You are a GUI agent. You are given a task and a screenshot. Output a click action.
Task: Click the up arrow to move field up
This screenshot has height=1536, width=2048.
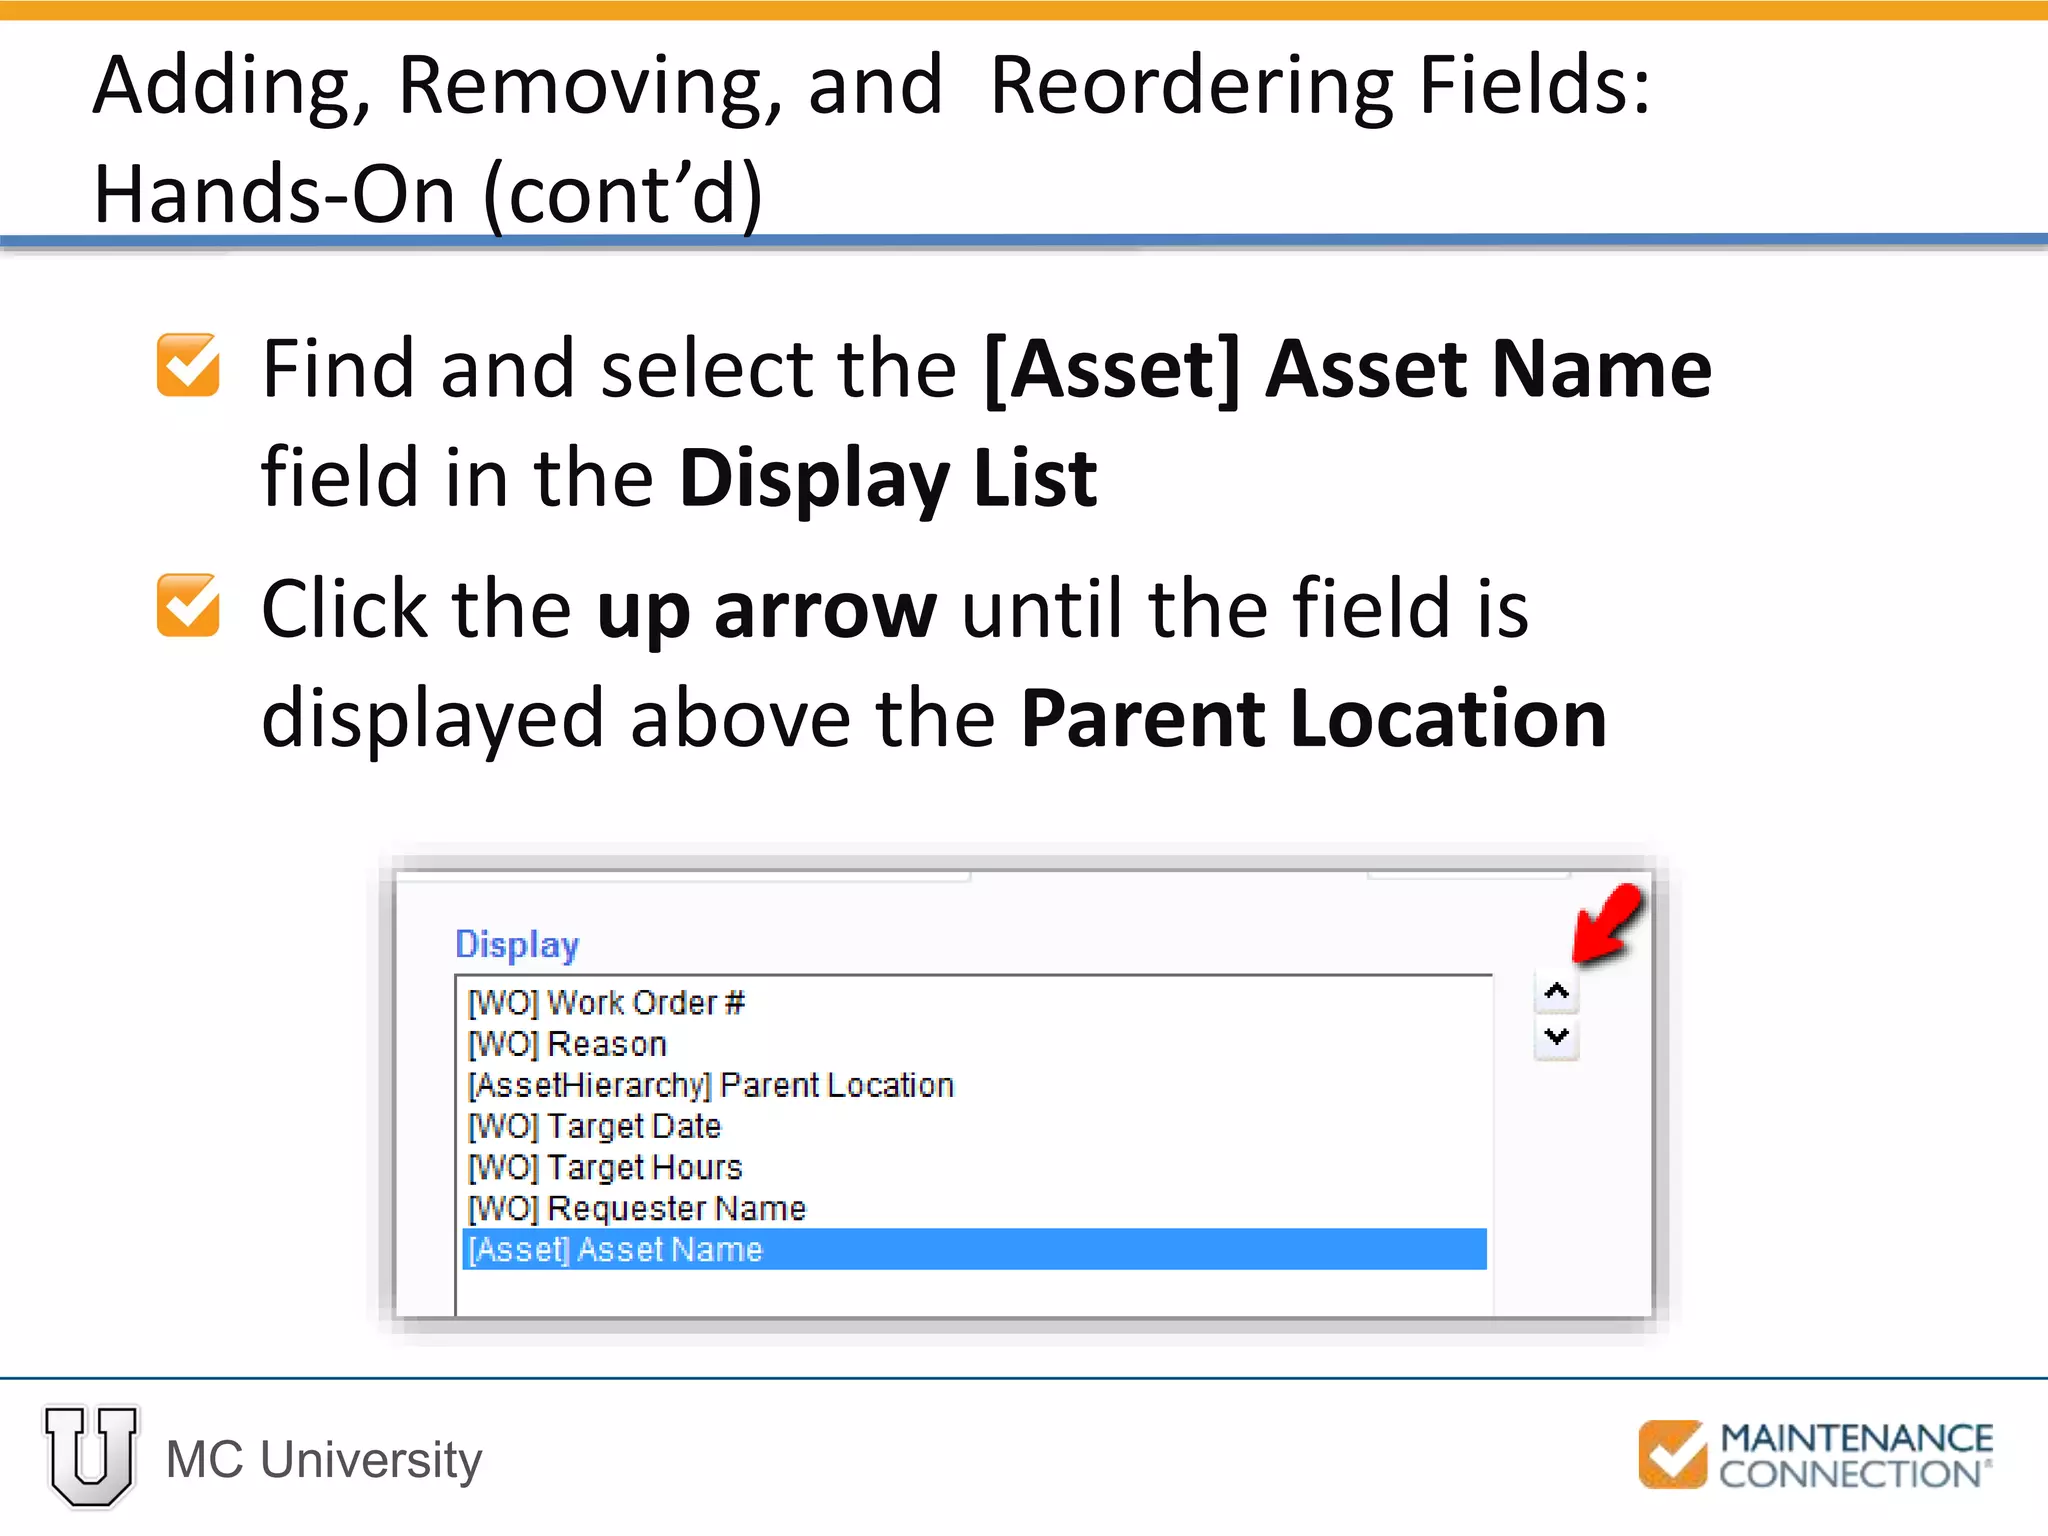point(1556,993)
